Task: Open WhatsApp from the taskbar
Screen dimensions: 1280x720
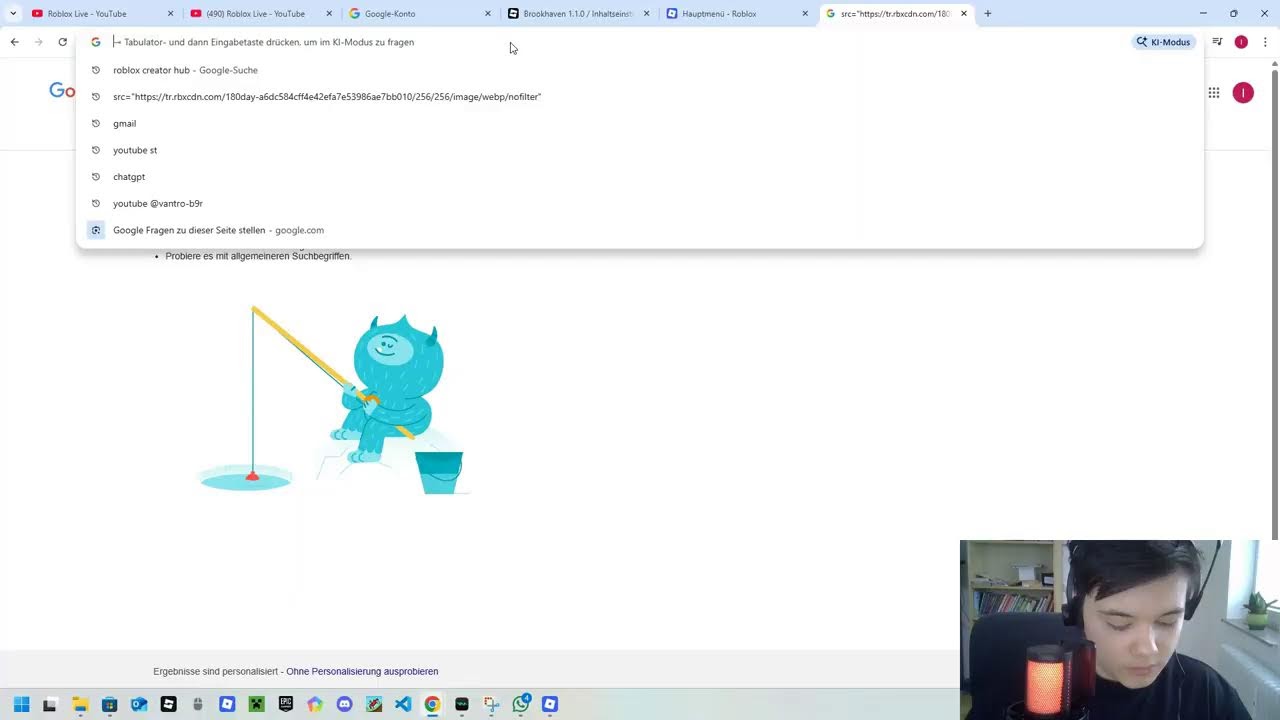Action: coord(521,704)
